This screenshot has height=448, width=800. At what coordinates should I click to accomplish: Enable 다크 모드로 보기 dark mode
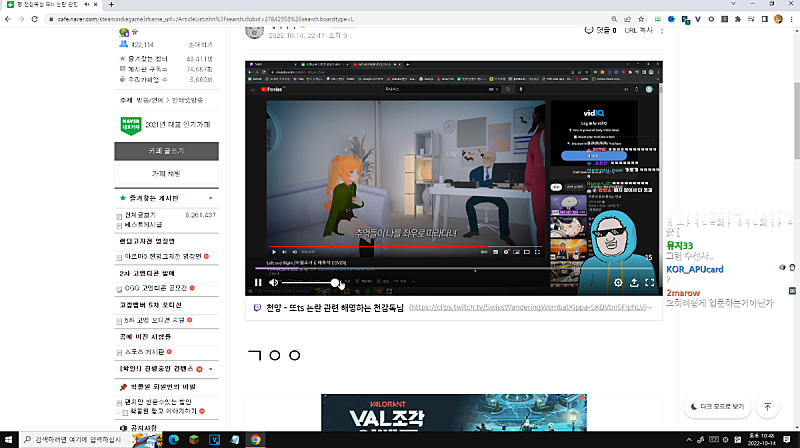pyautogui.click(x=717, y=407)
